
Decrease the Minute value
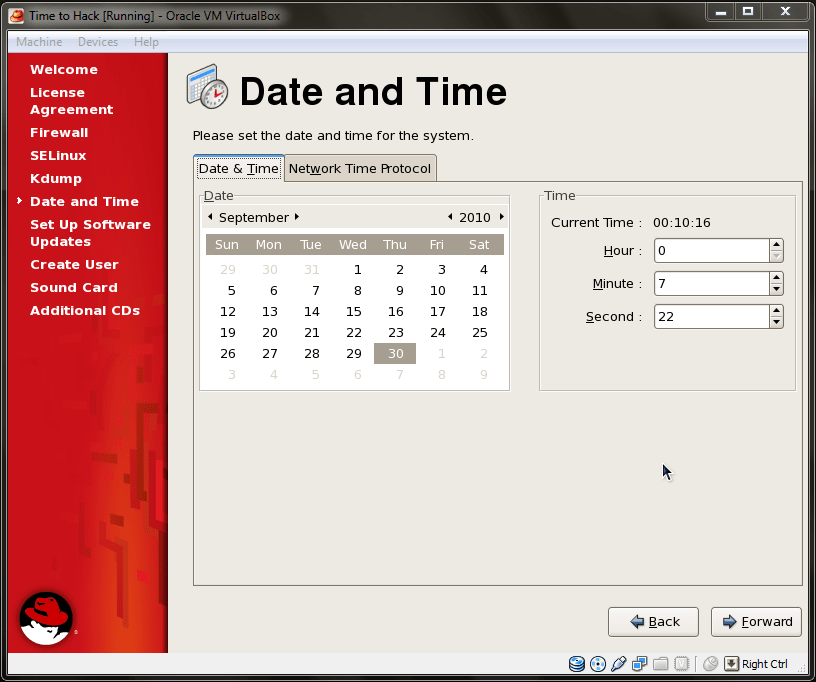click(x=776, y=289)
